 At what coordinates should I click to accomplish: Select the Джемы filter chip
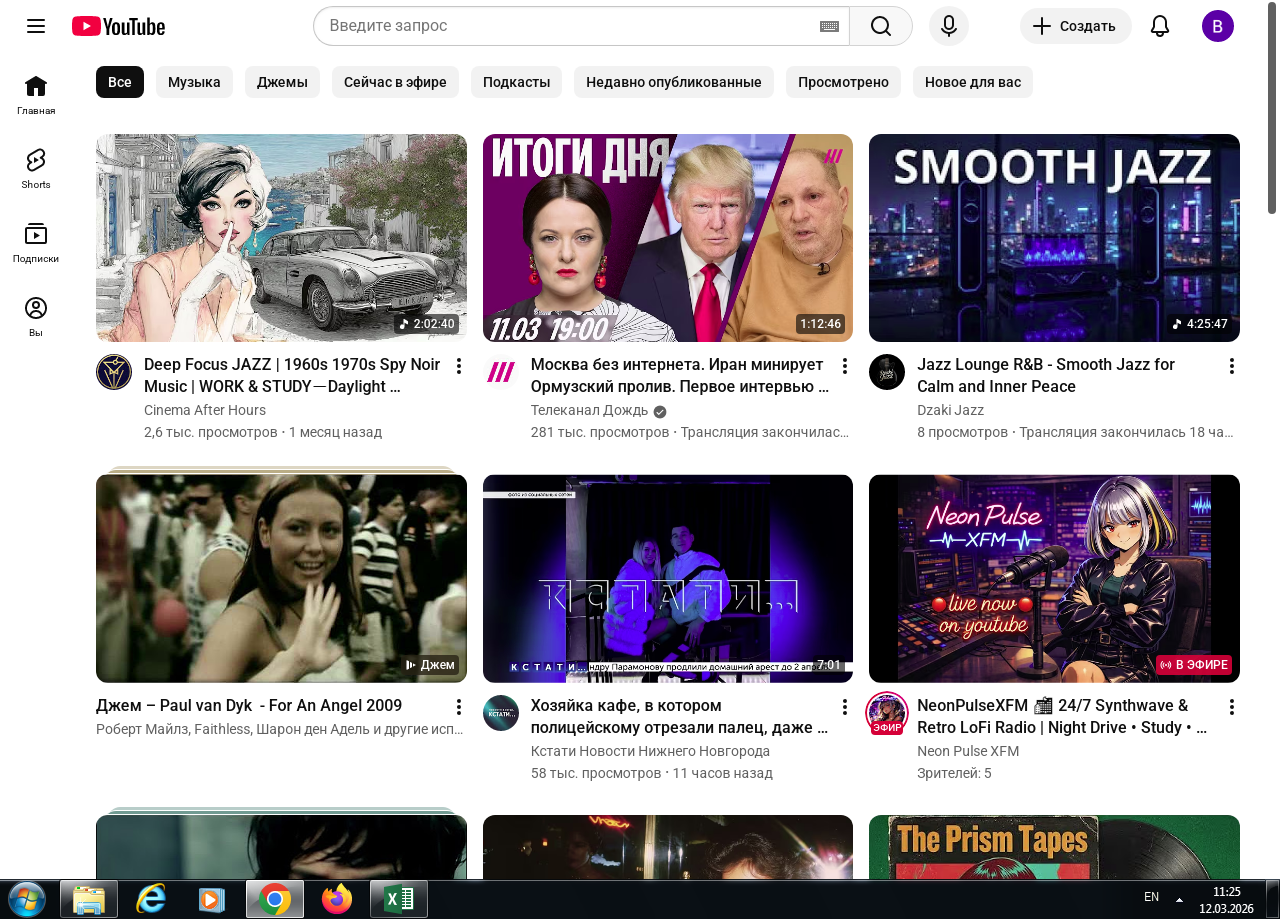282,82
